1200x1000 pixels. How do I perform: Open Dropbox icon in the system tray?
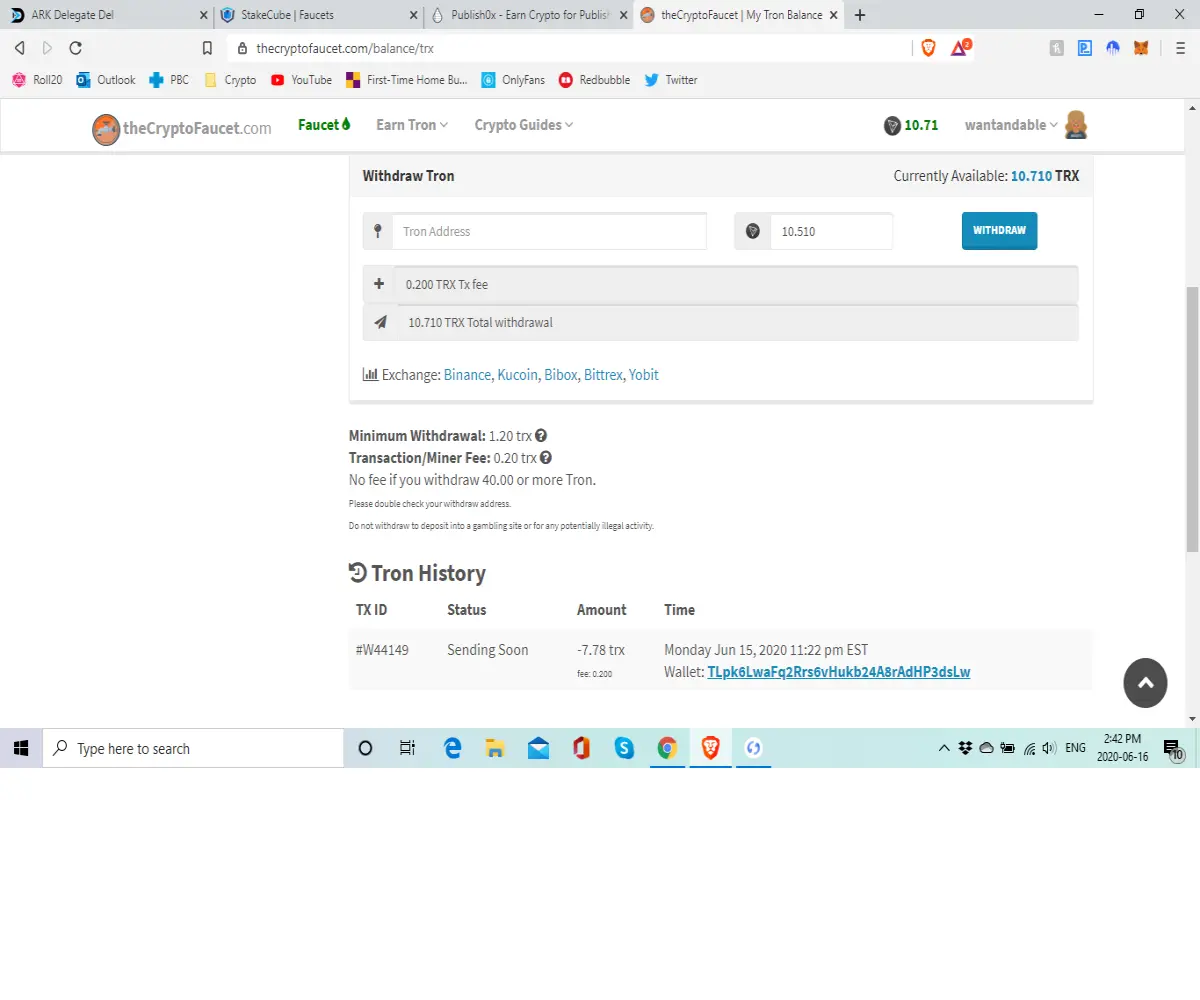coord(965,748)
